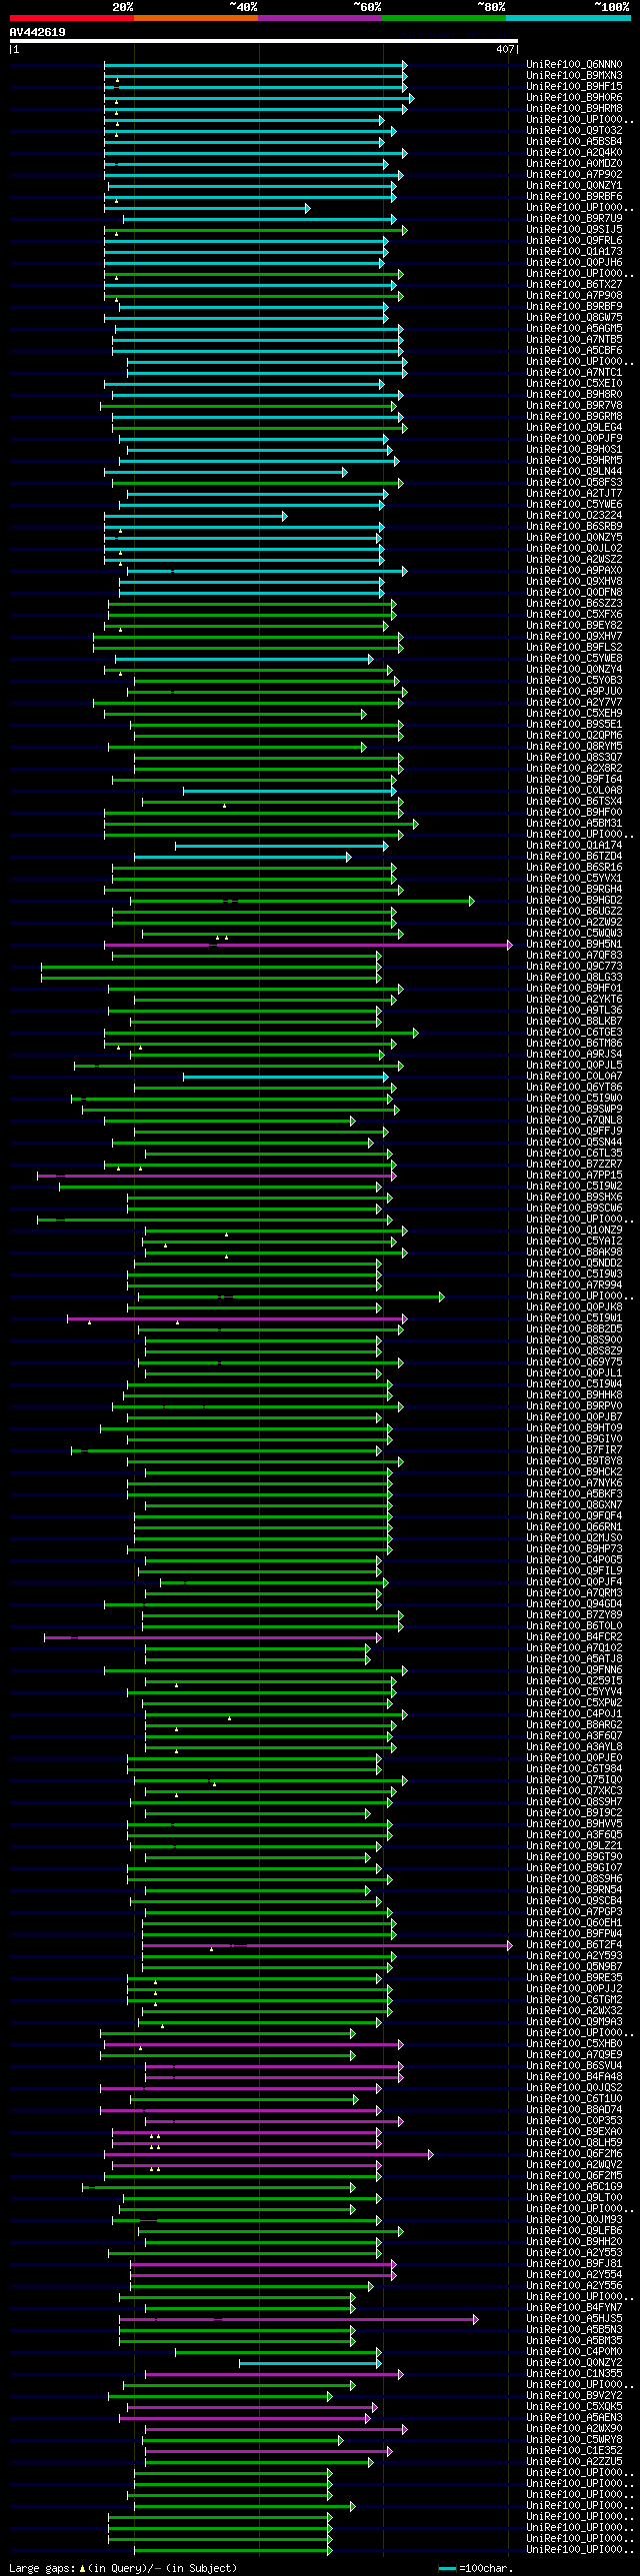Select hit label UniRef100_Q5SN44

click(574, 1143)
